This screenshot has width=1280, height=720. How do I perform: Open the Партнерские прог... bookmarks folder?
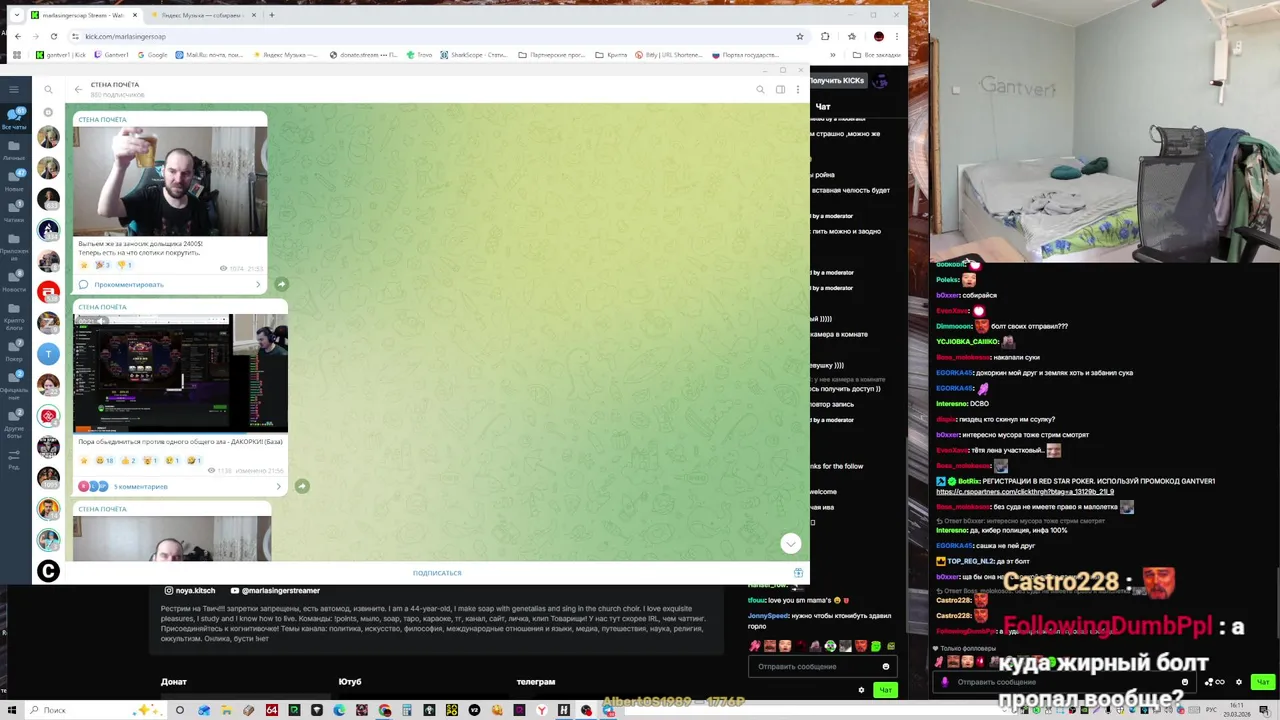(552, 55)
